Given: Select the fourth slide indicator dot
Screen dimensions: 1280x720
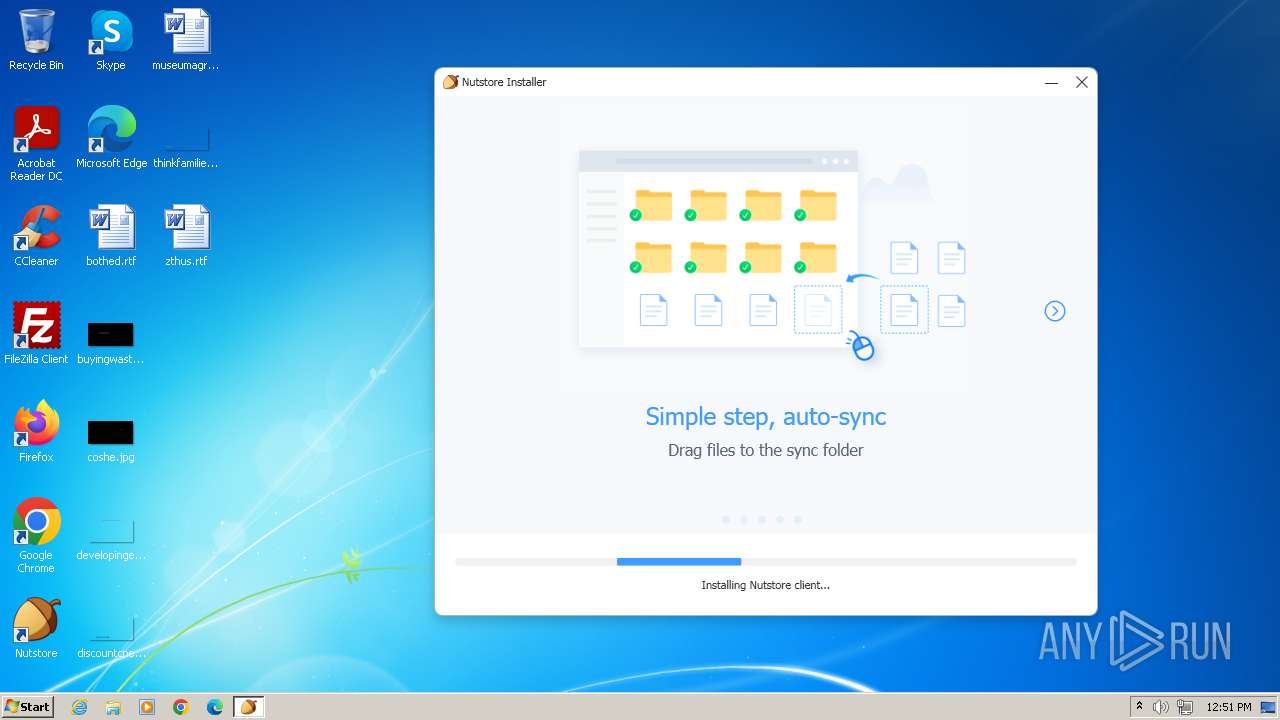Looking at the screenshot, I should point(780,520).
